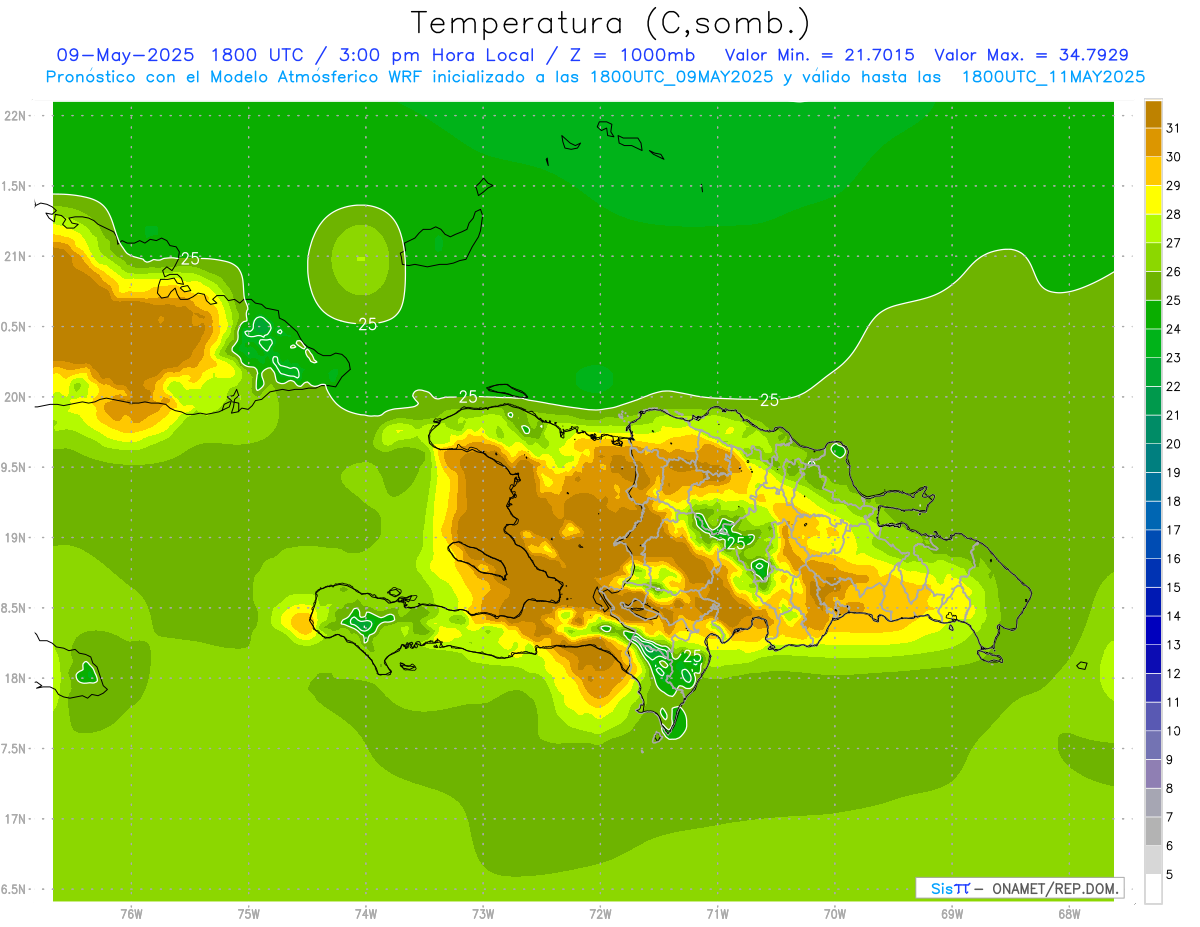Click the brown swatch above legend value 31
The width and height of the screenshot is (1200, 927).
point(1153,114)
